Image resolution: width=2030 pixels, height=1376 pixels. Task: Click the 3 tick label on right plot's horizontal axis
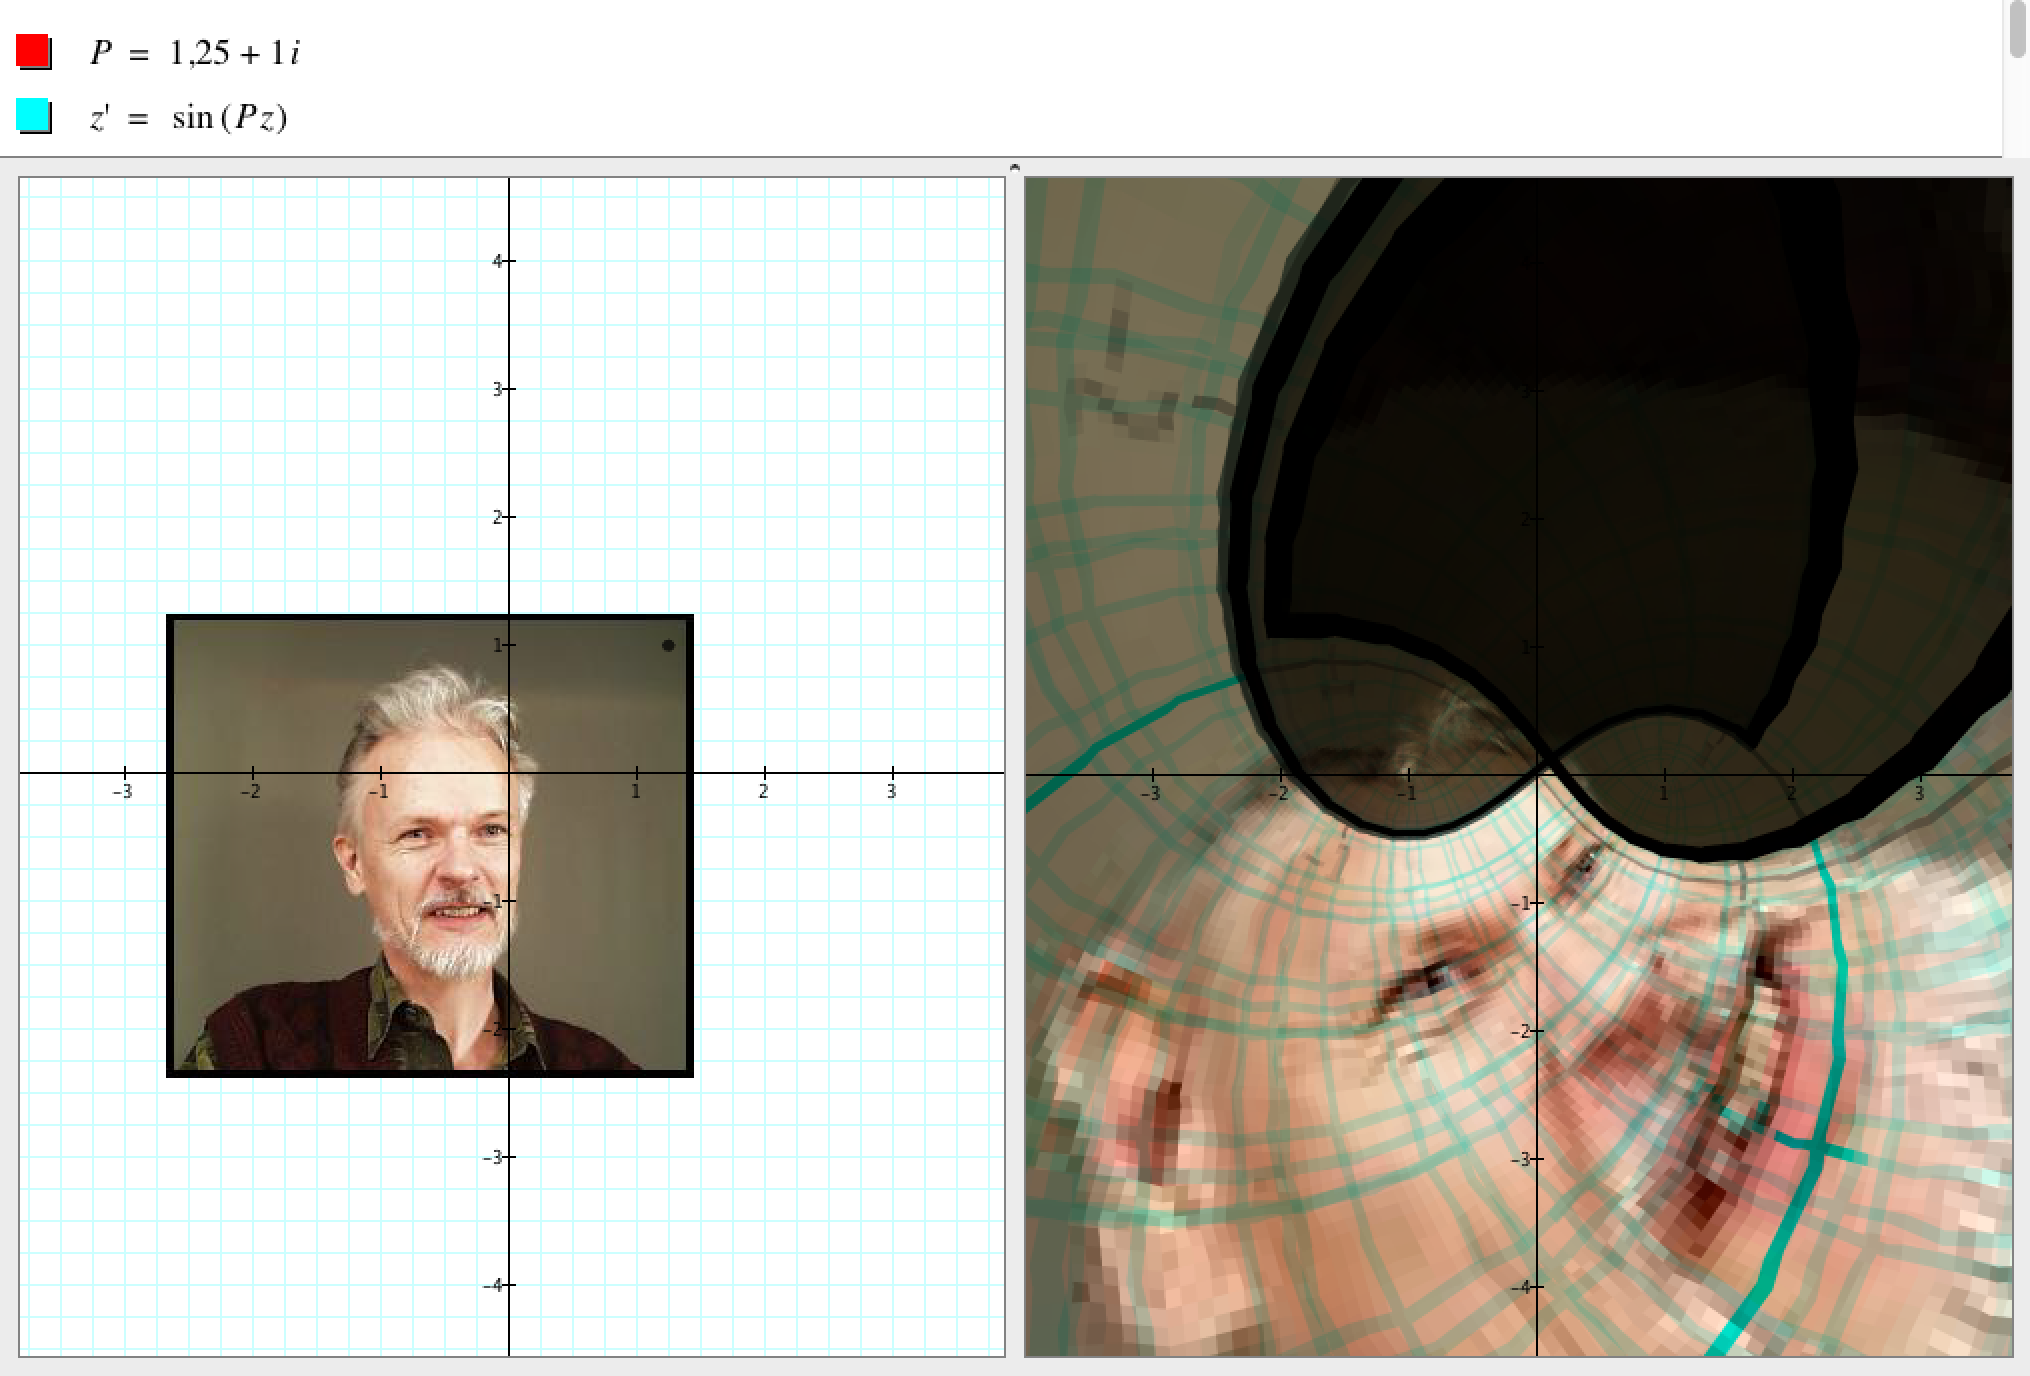tap(1918, 794)
